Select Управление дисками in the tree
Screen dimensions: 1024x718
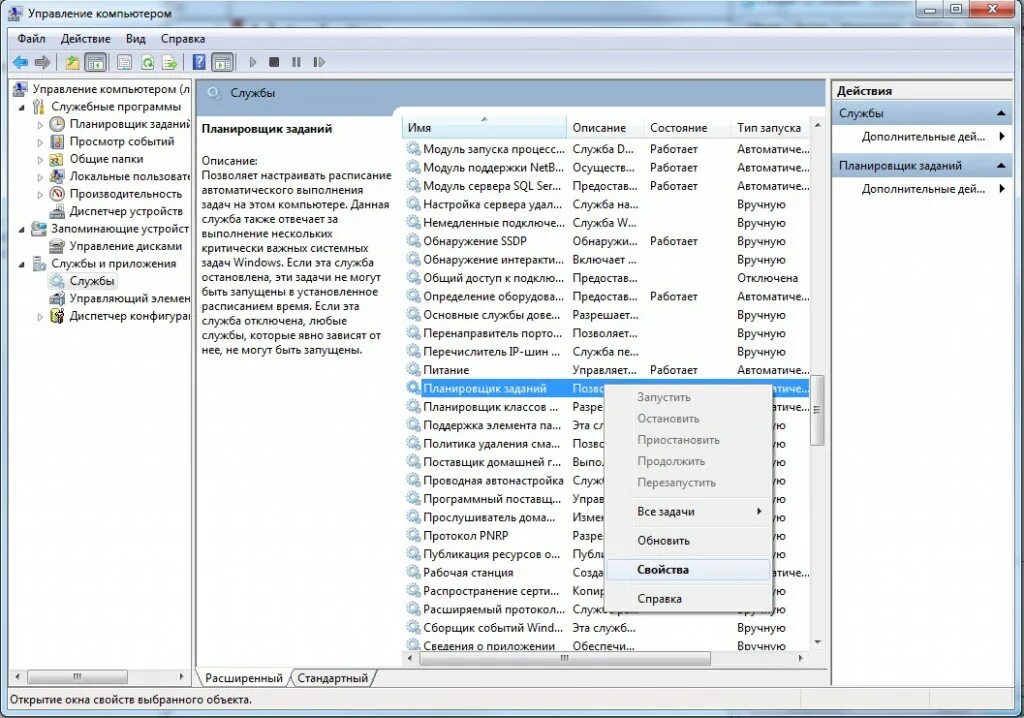tap(125, 246)
